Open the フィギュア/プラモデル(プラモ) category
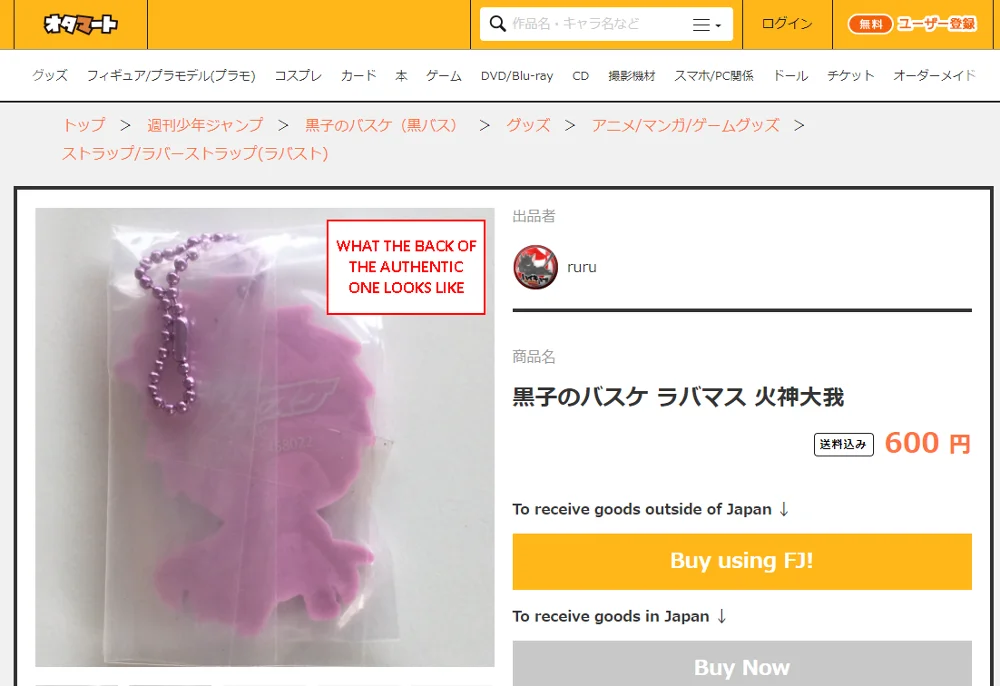The width and height of the screenshot is (1000, 686). 171,75
